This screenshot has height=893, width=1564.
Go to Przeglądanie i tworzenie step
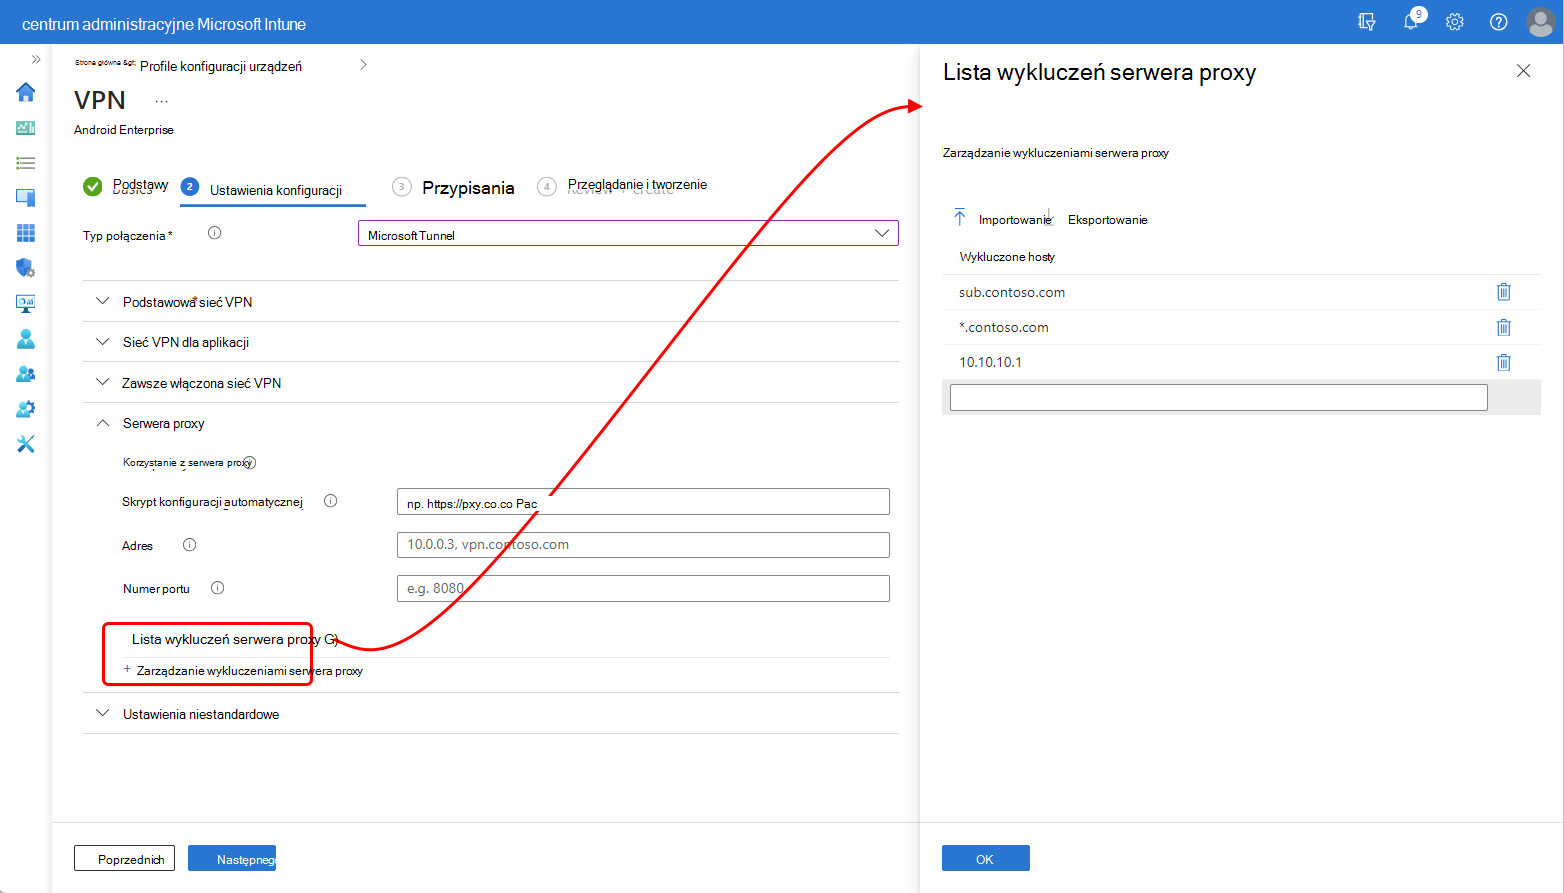click(x=622, y=186)
